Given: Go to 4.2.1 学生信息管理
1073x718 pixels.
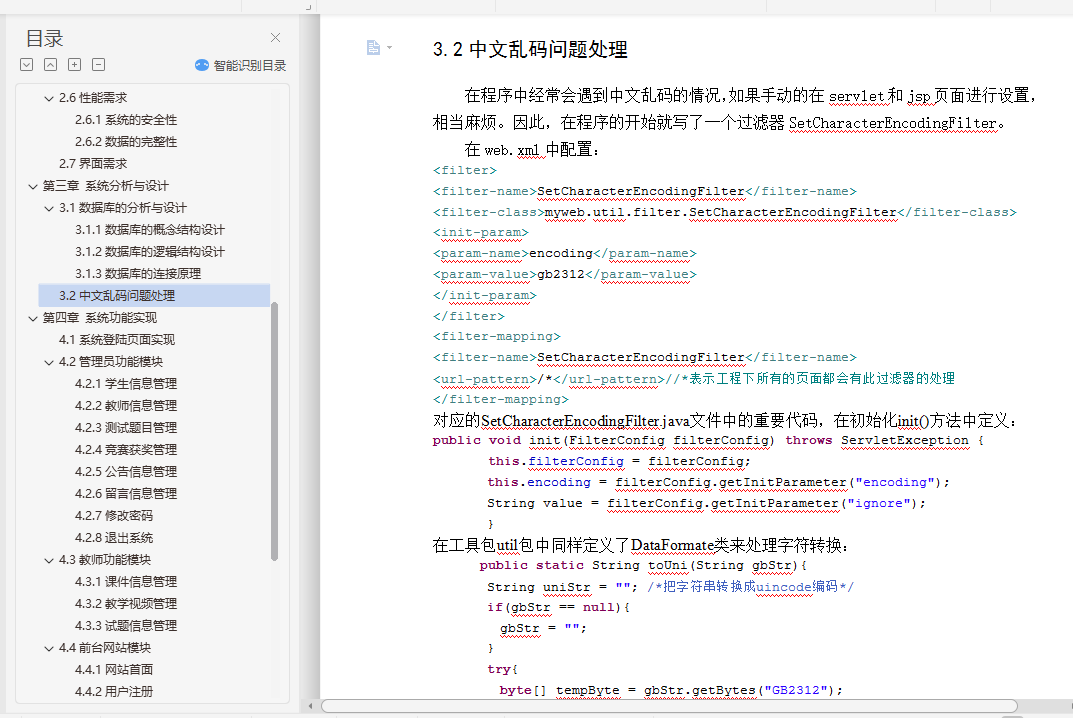Looking at the screenshot, I should click(126, 384).
